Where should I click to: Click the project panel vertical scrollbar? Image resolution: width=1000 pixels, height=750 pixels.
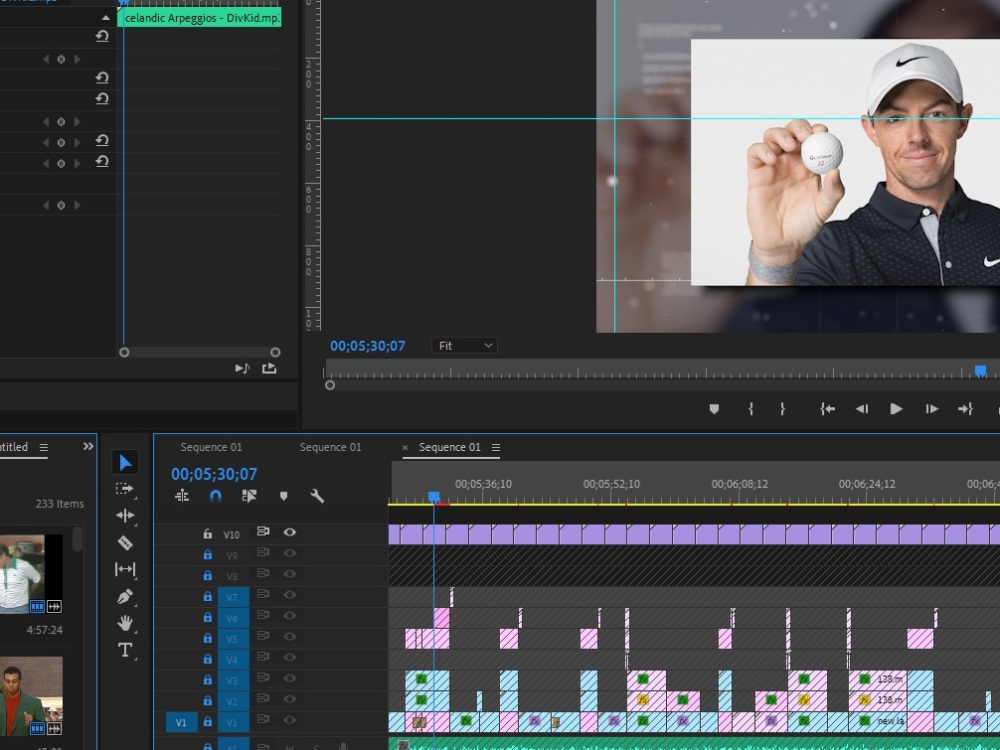coord(77,540)
